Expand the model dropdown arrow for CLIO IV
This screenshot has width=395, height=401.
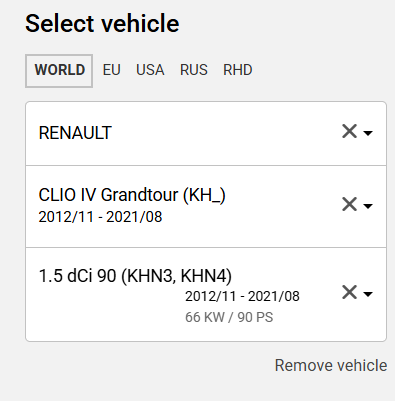tap(368, 206)
